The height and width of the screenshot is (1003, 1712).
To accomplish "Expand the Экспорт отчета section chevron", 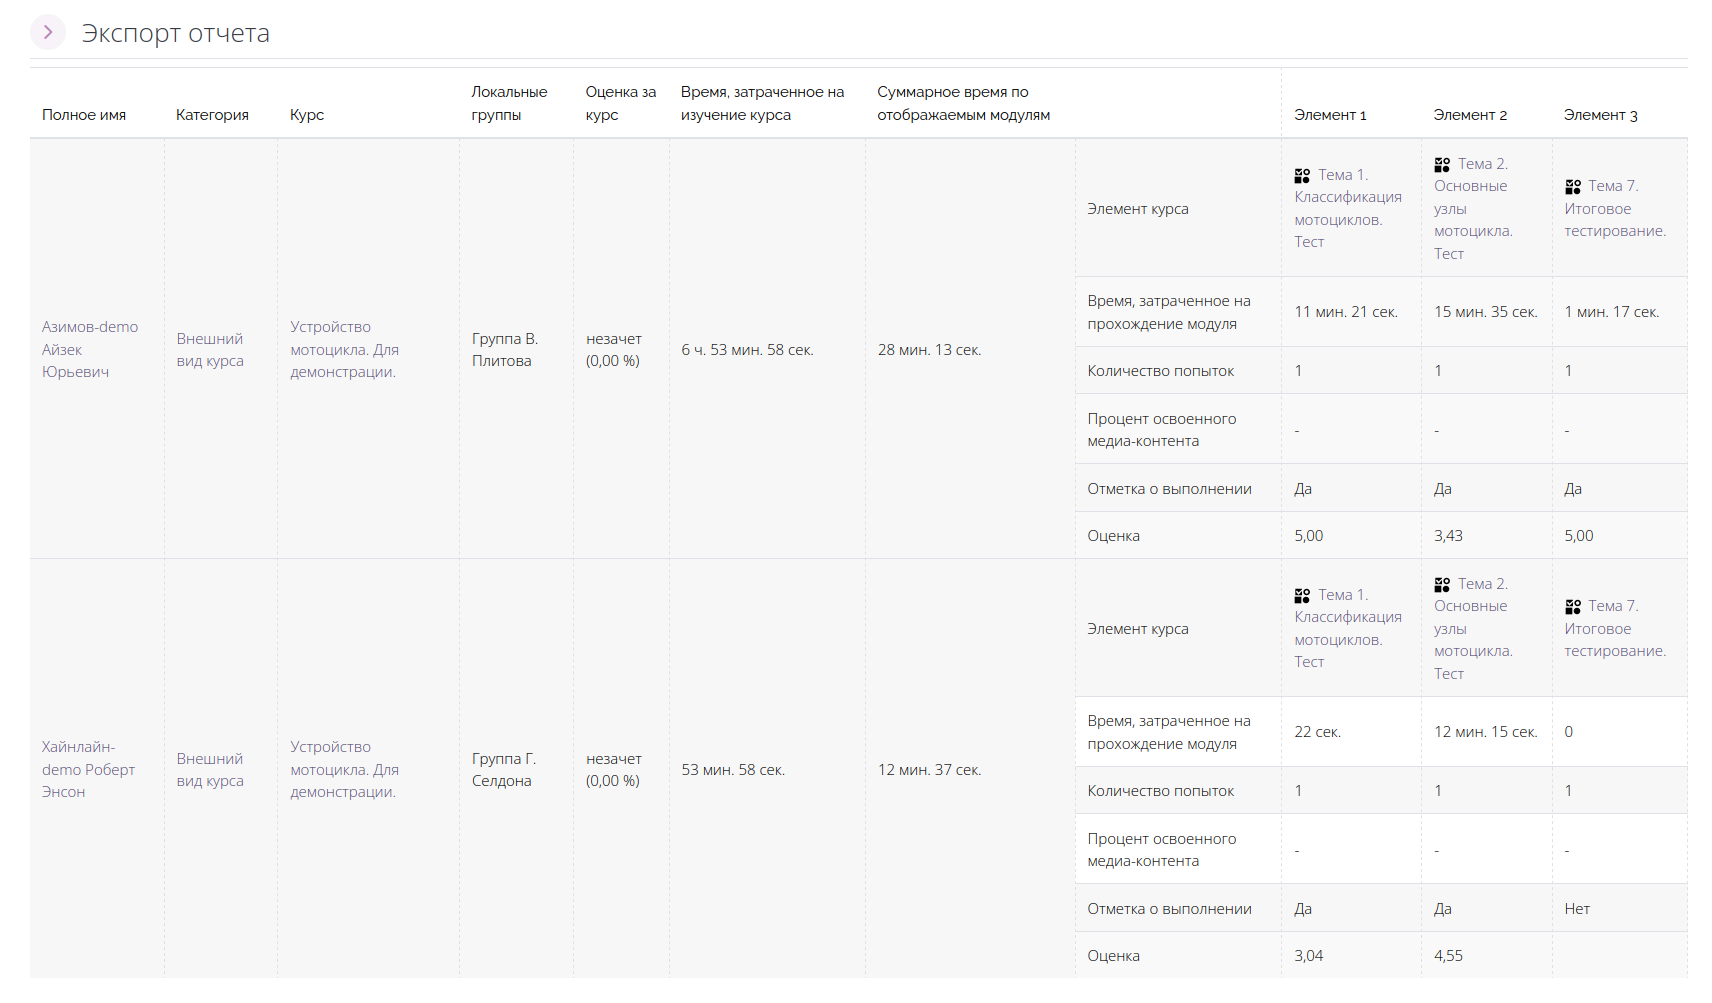I will [x=48, y=33].
